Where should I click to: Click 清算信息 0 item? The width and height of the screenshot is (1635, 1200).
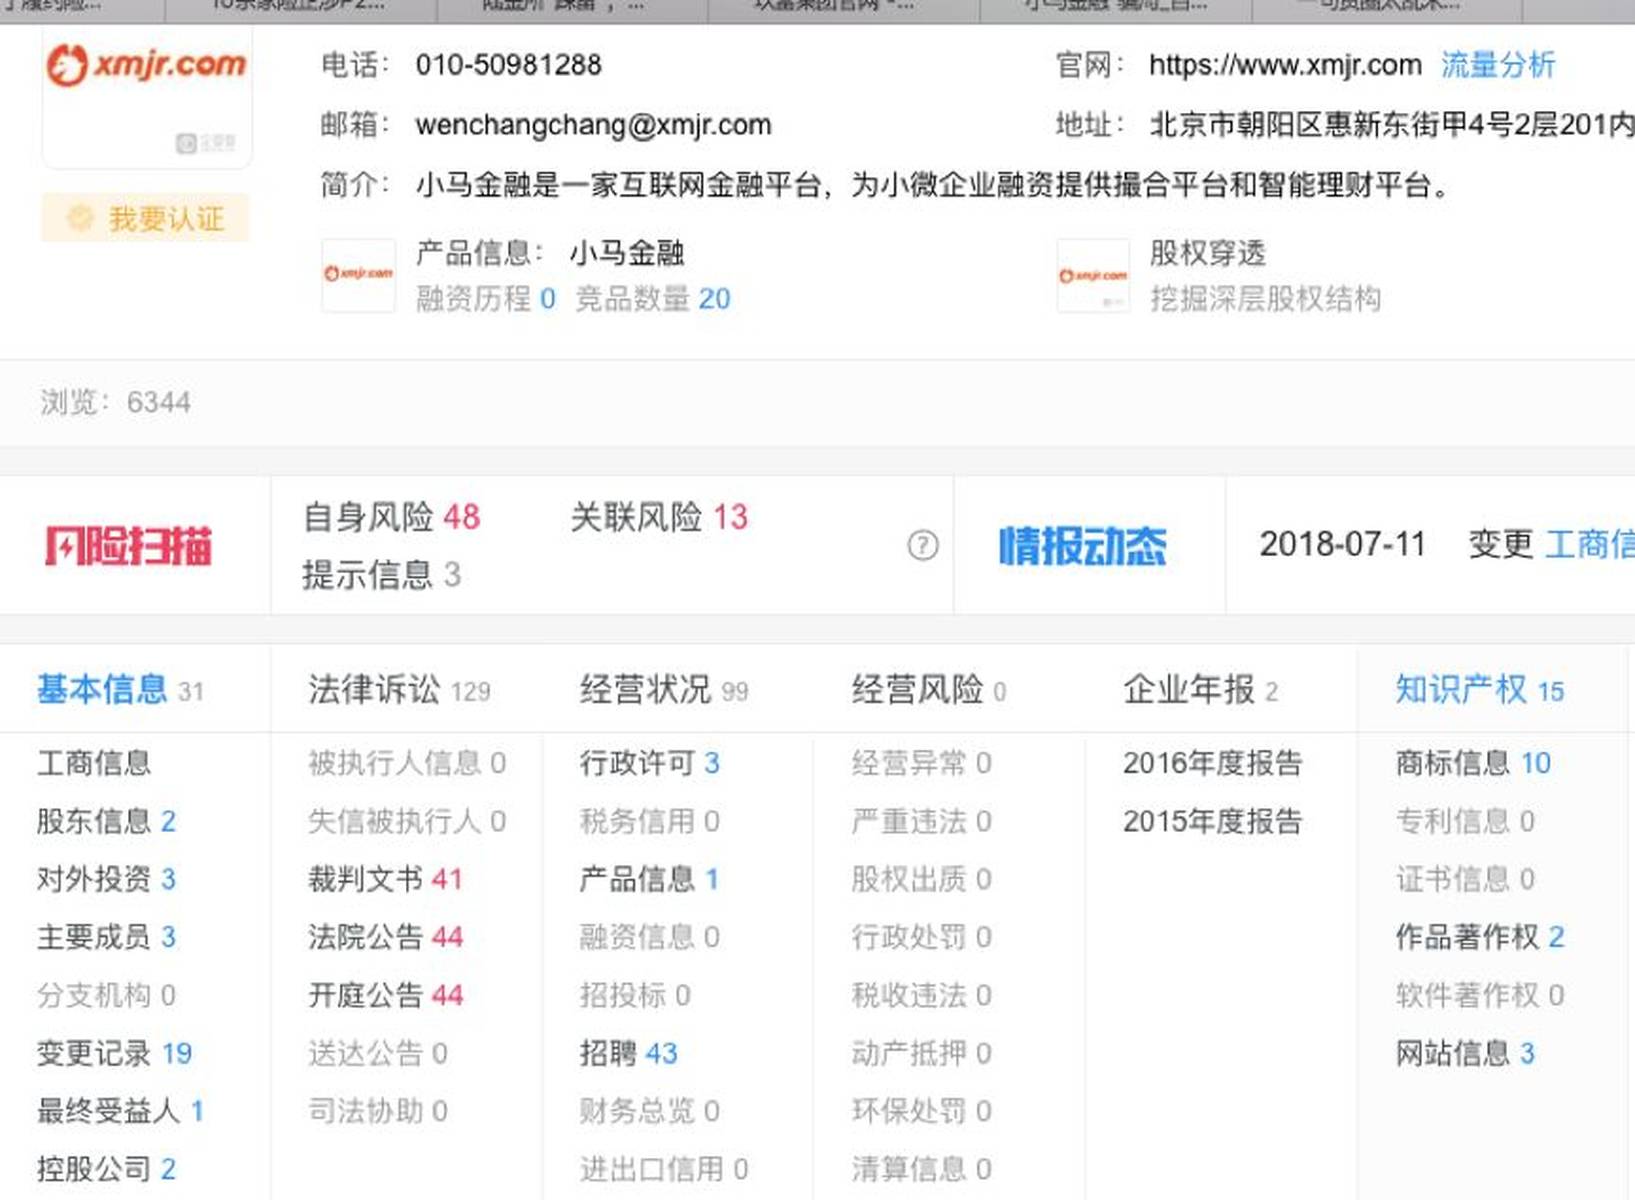pyautogui.click(x=922, y=1169)
